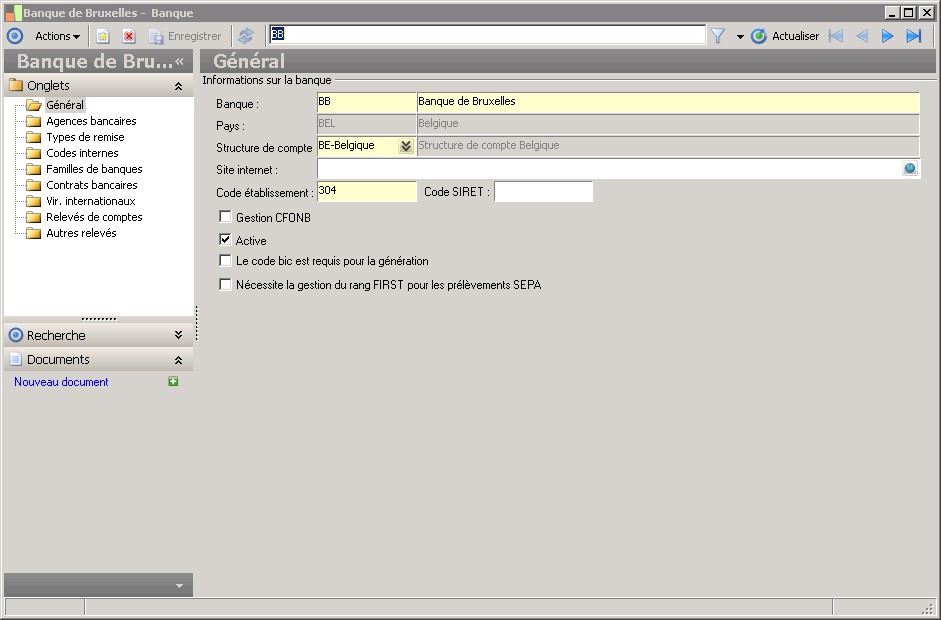This screenshot has width=941, height=620.
Task: Collapse the Onglets section
Action: point(178,86)
